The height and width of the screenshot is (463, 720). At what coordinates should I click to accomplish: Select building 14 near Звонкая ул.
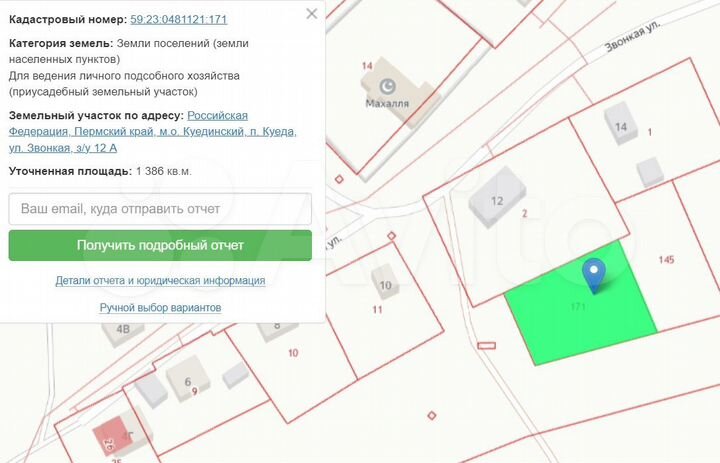tap(621, 123)
